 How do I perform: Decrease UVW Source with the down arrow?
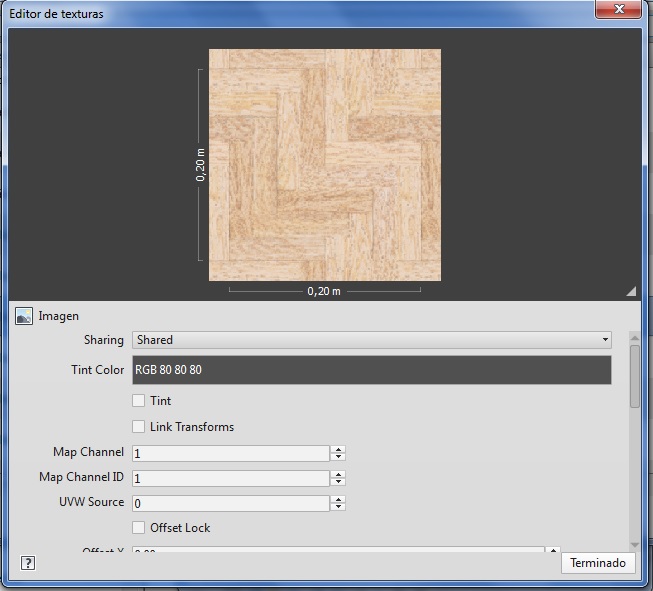338,508
